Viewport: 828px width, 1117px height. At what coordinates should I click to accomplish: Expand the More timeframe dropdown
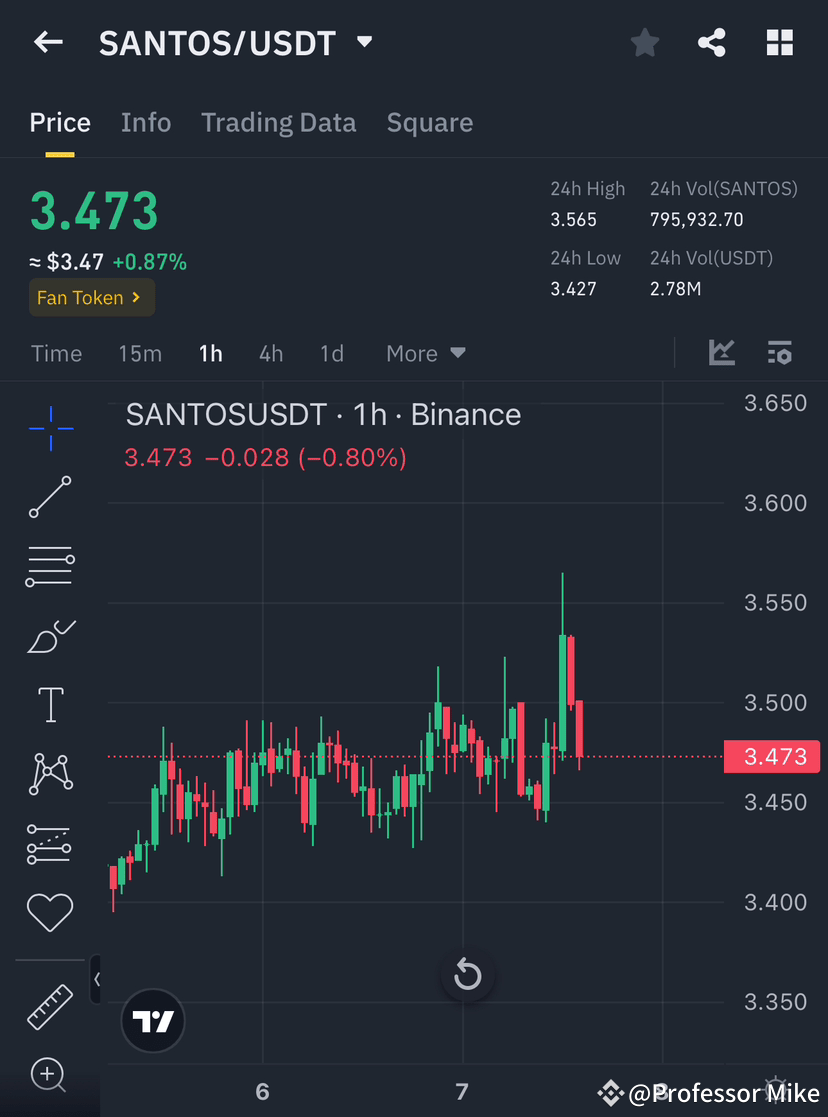[424, 353]
